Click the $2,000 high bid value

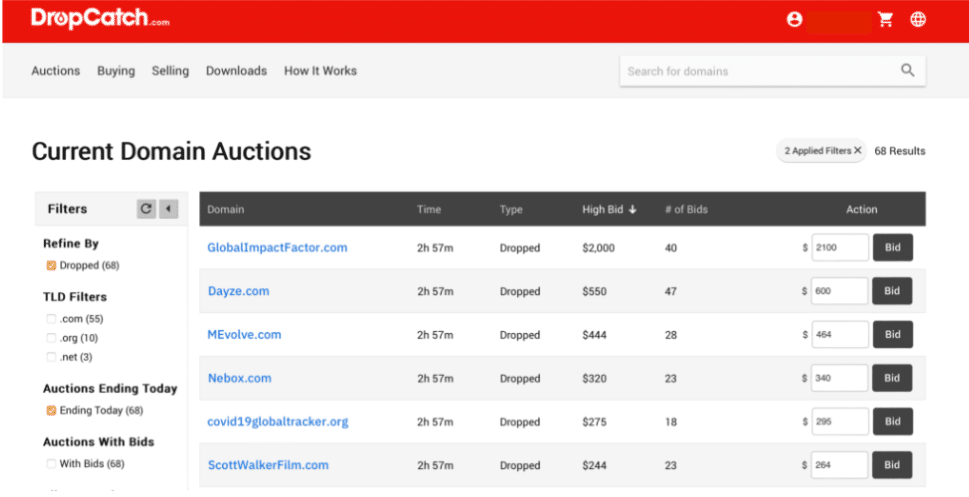pyautogui.click(x=598, y=248)
